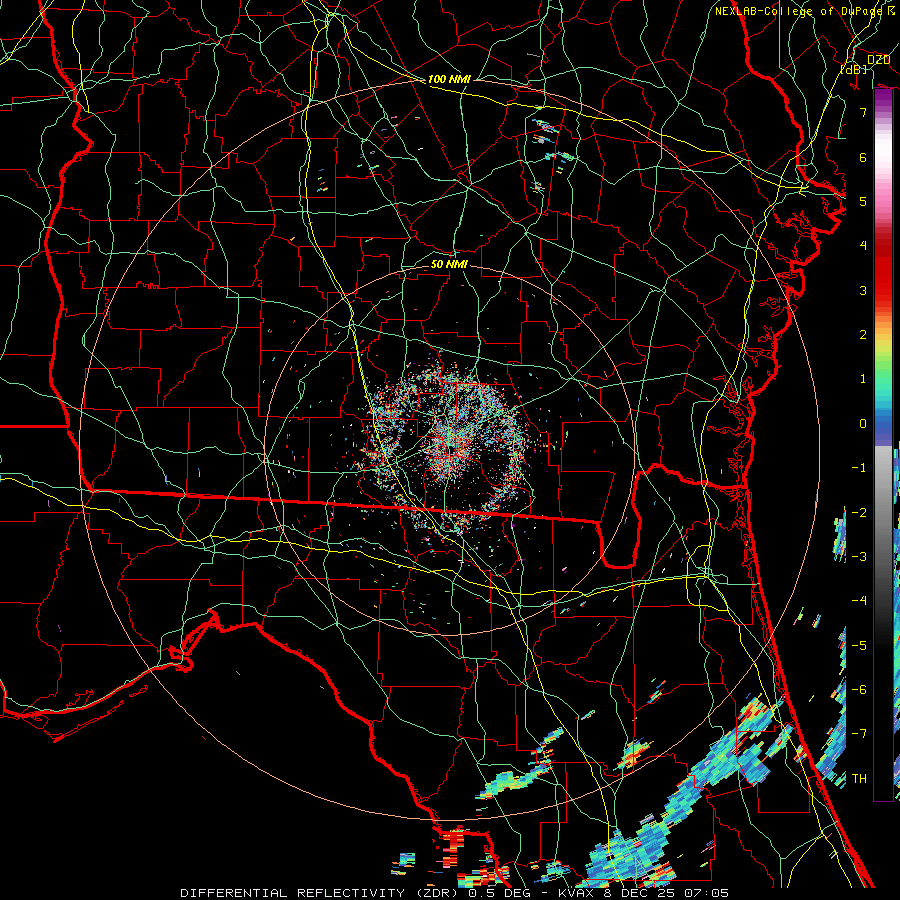Click the 'TH' threshold label on scale
900x900 pixels.
(859, 779)
